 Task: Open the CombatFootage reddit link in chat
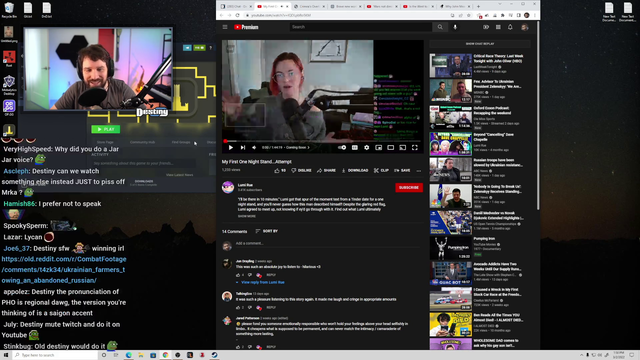click(x=64, y=270)
